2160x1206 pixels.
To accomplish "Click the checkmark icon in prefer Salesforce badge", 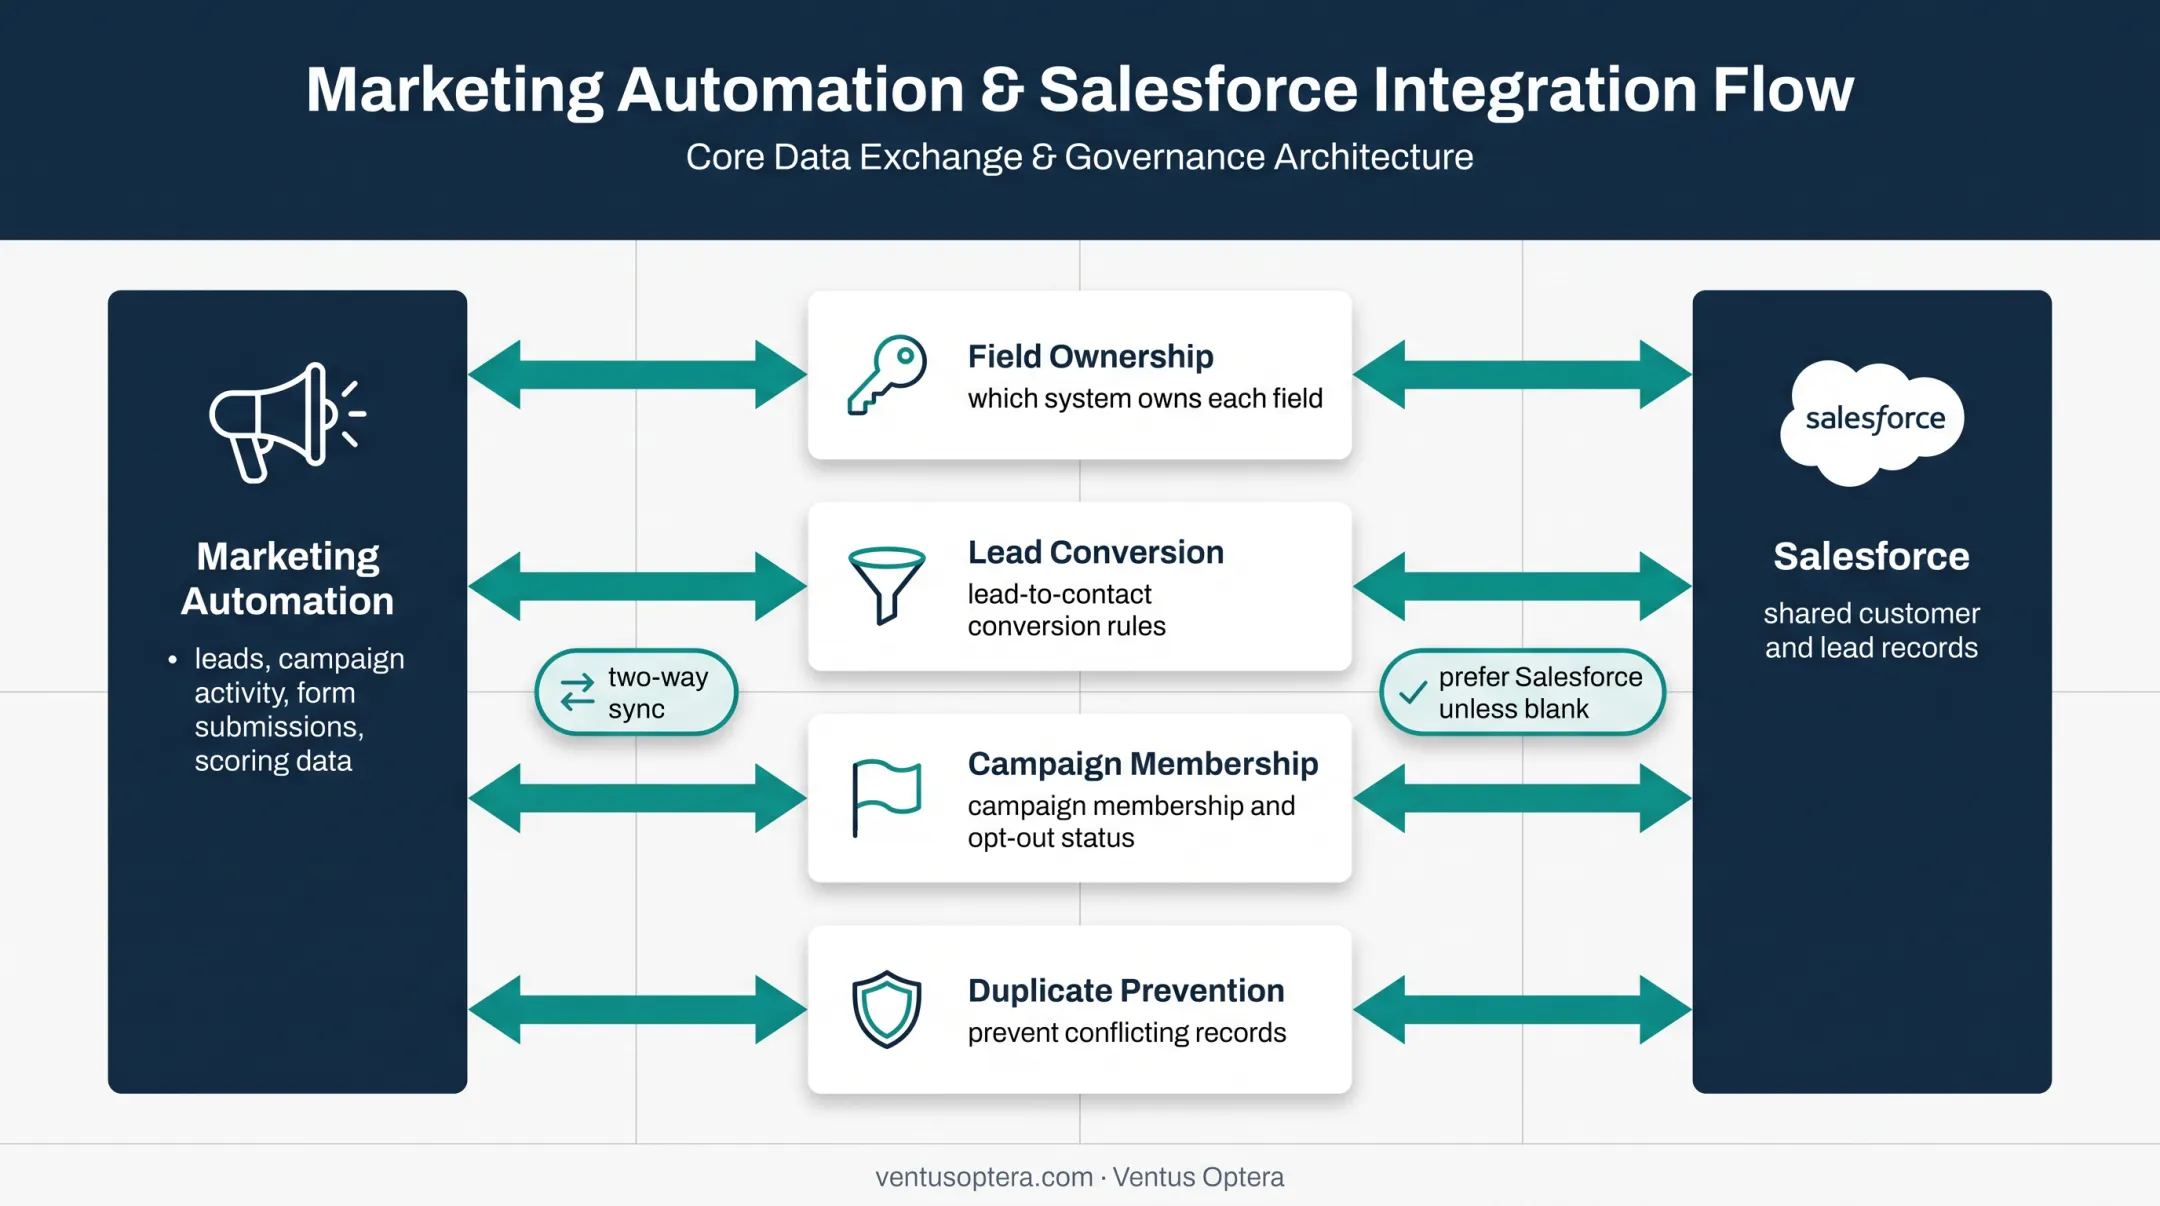I will click(1412, 692).
